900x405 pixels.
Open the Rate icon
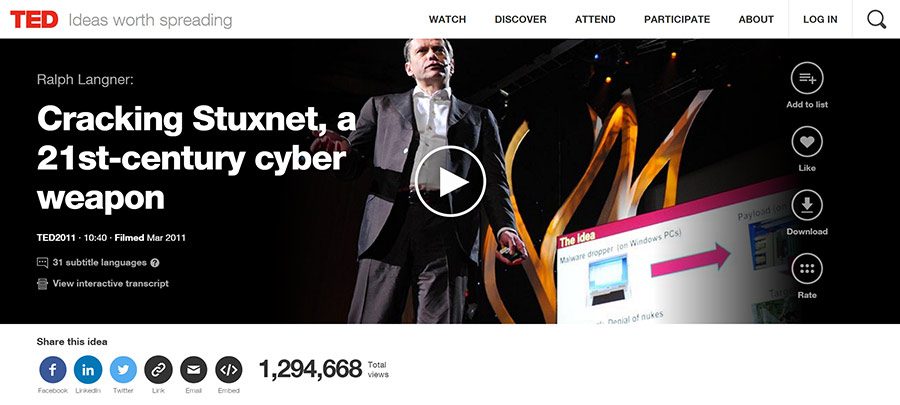807,269
